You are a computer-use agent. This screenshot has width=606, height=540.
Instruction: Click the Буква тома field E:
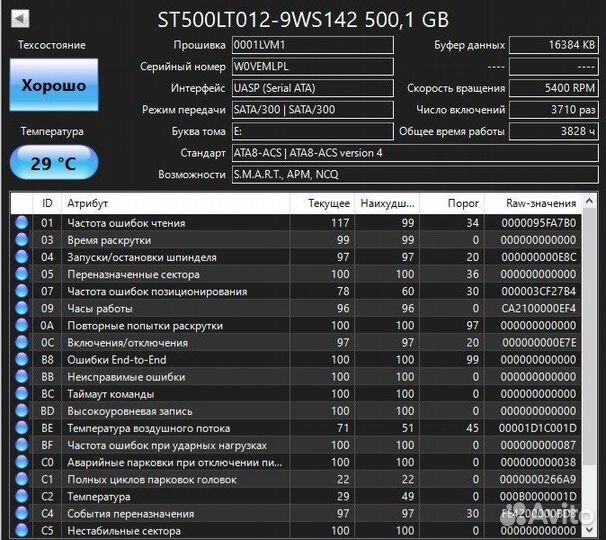click(313, 131)
